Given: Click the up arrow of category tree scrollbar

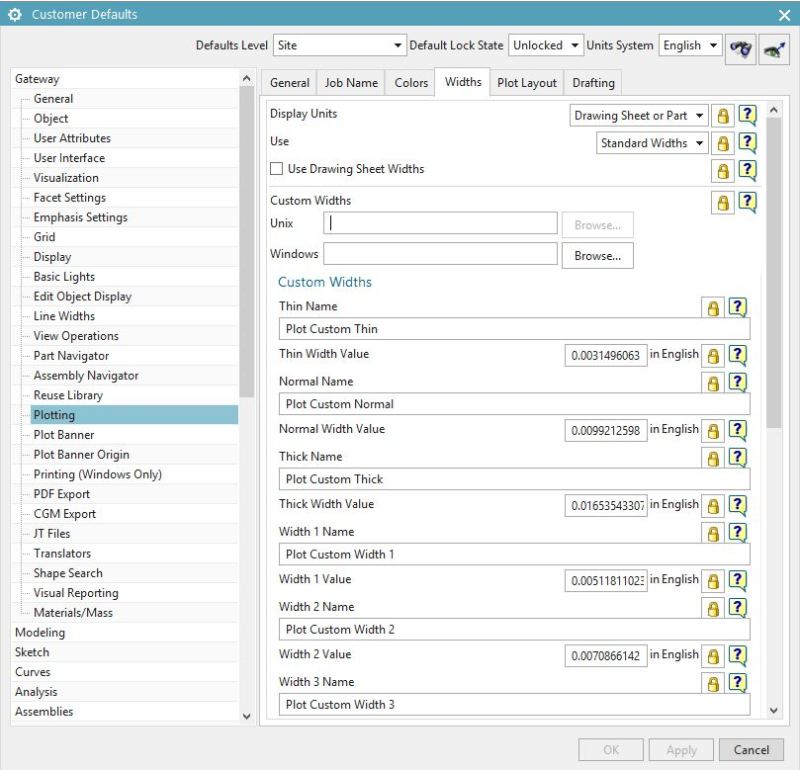Looking at the screenshot, I should click(x=246, y=79).
